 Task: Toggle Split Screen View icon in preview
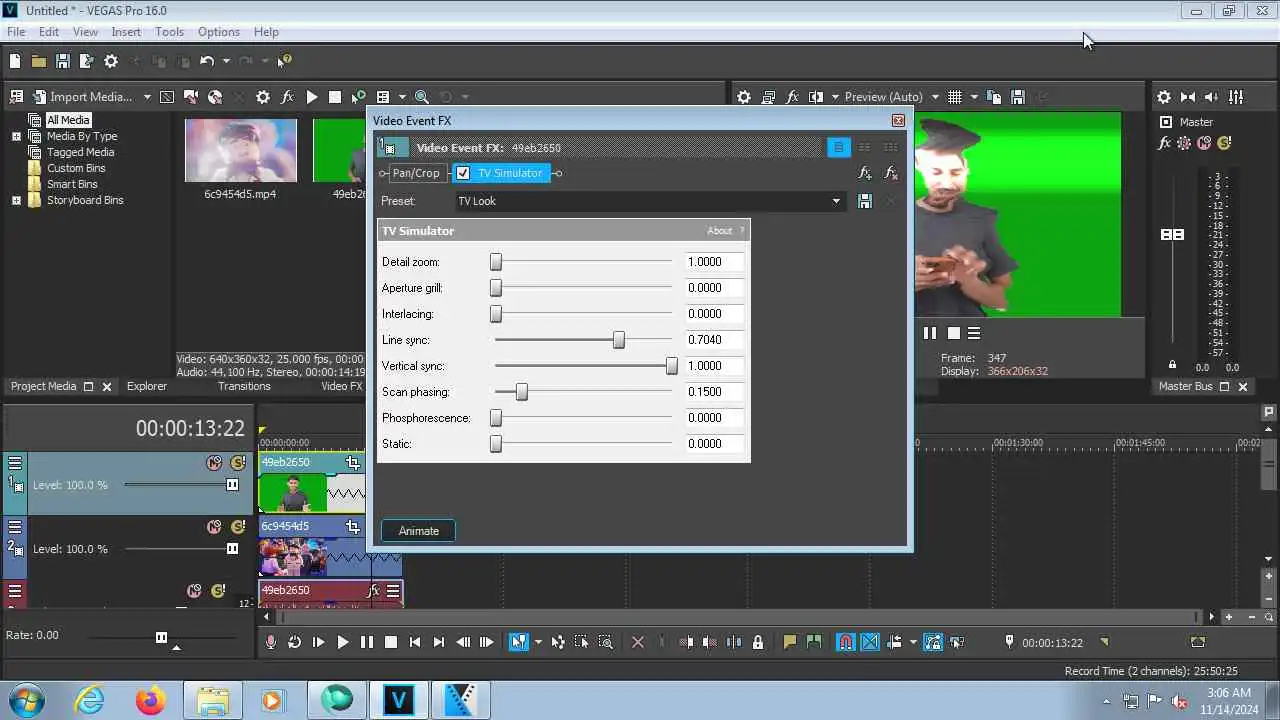pos(816,97)
